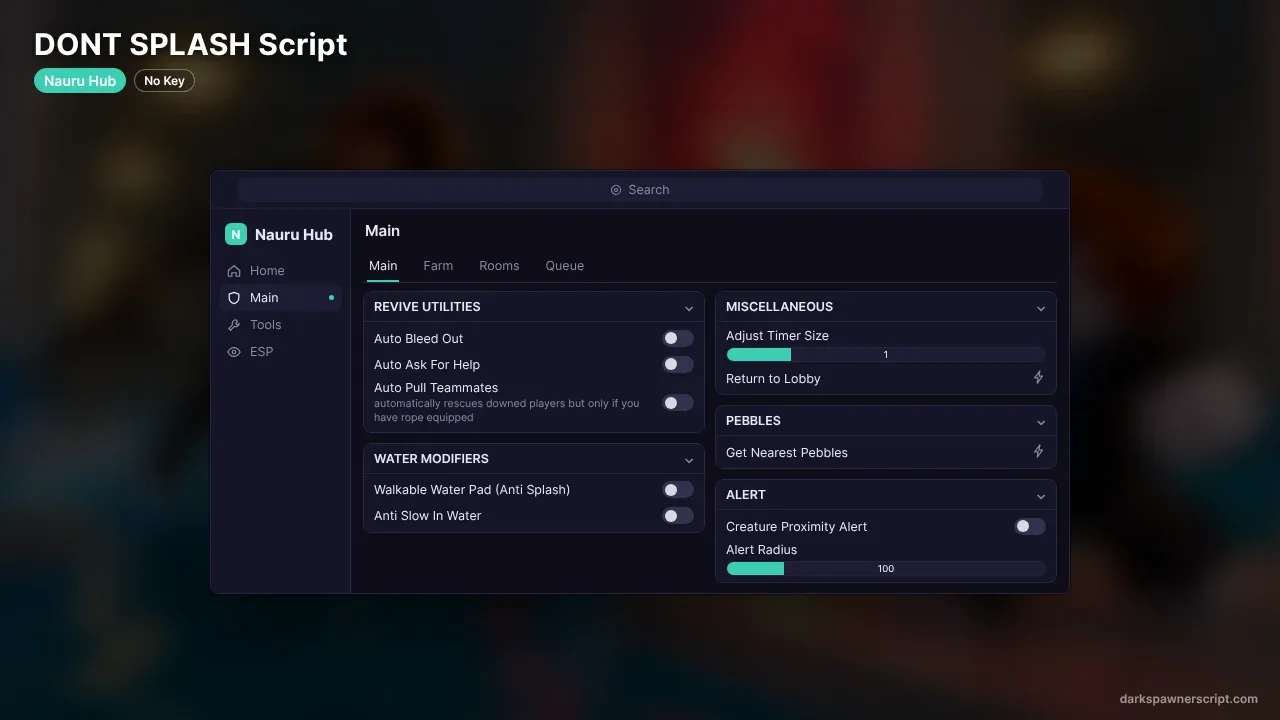The height and width of the screenshot is (720, 1280).
Task: Open Tools in the sidebar
Action: 281,325
